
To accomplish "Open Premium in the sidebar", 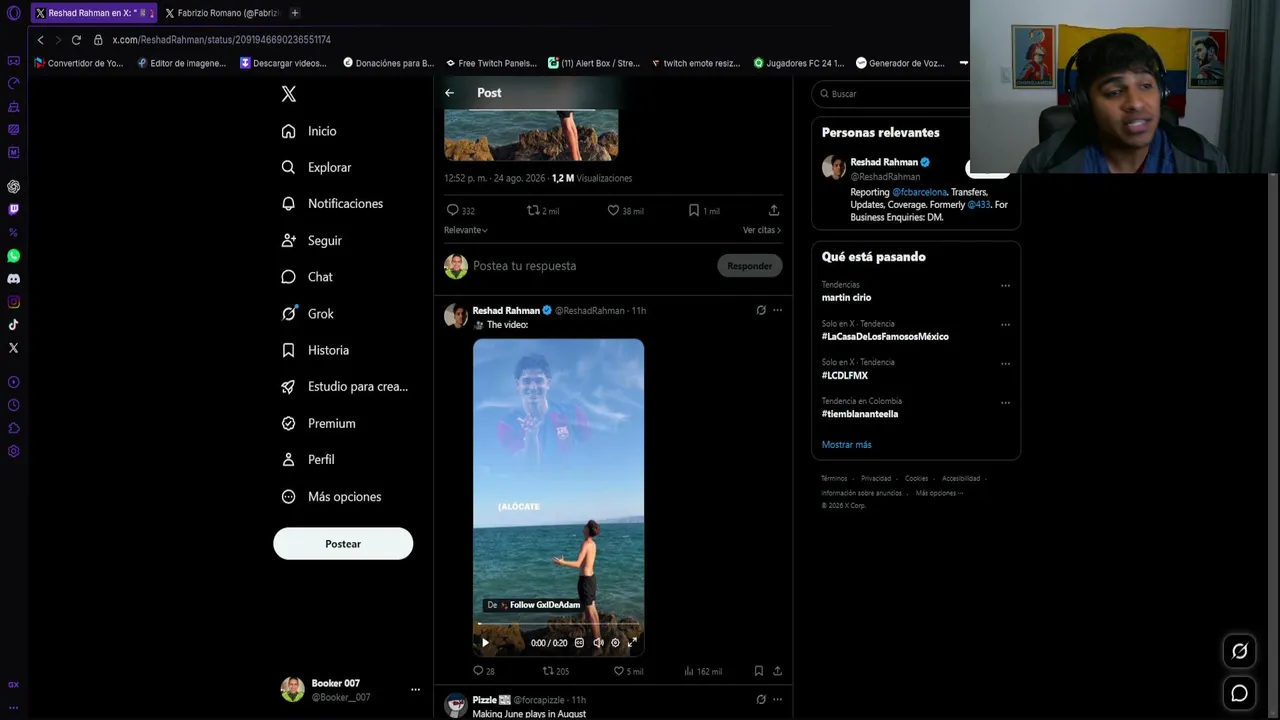I will coord(319,423).
